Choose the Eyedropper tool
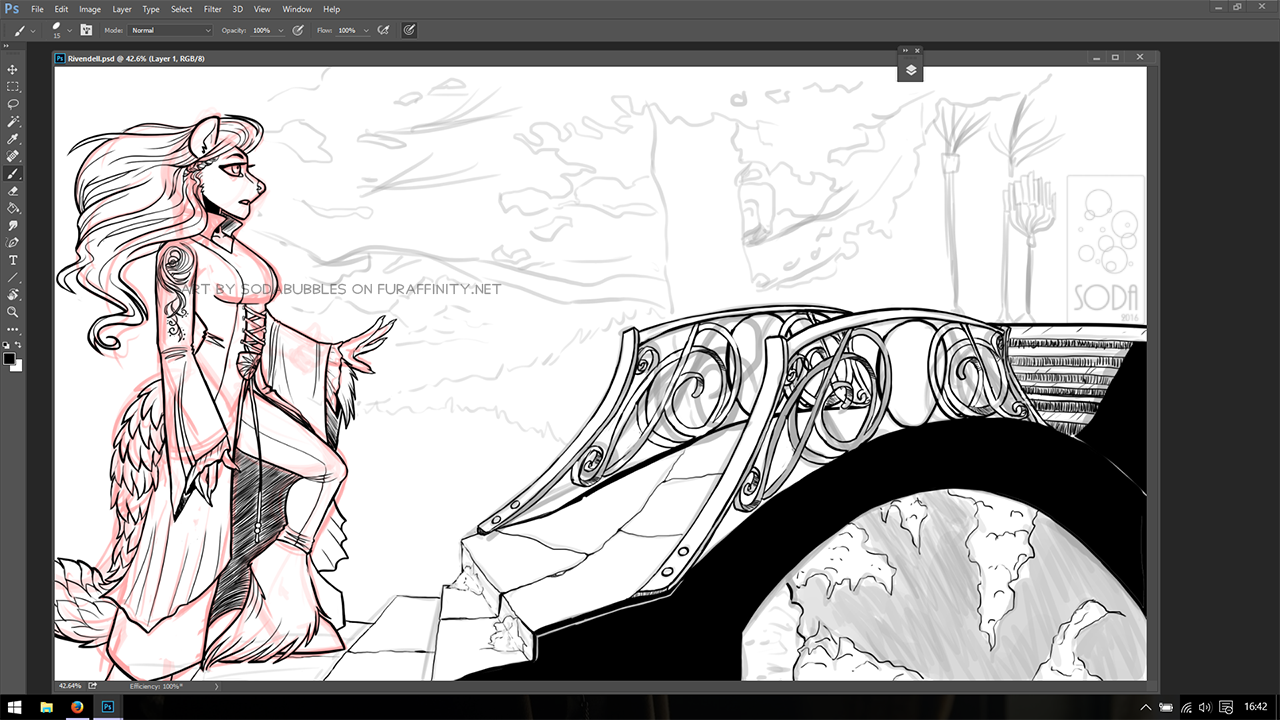This screenshot has height=720, width=1280. (x=13, y=139)
